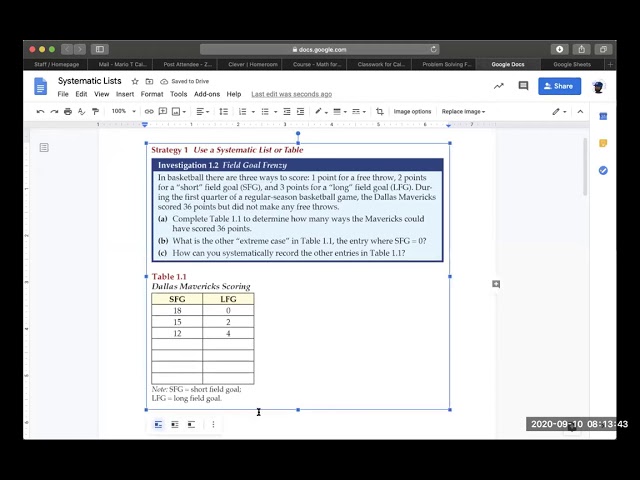640x480 pixels.
Task: Insert a link
Action: pos(149,111)
